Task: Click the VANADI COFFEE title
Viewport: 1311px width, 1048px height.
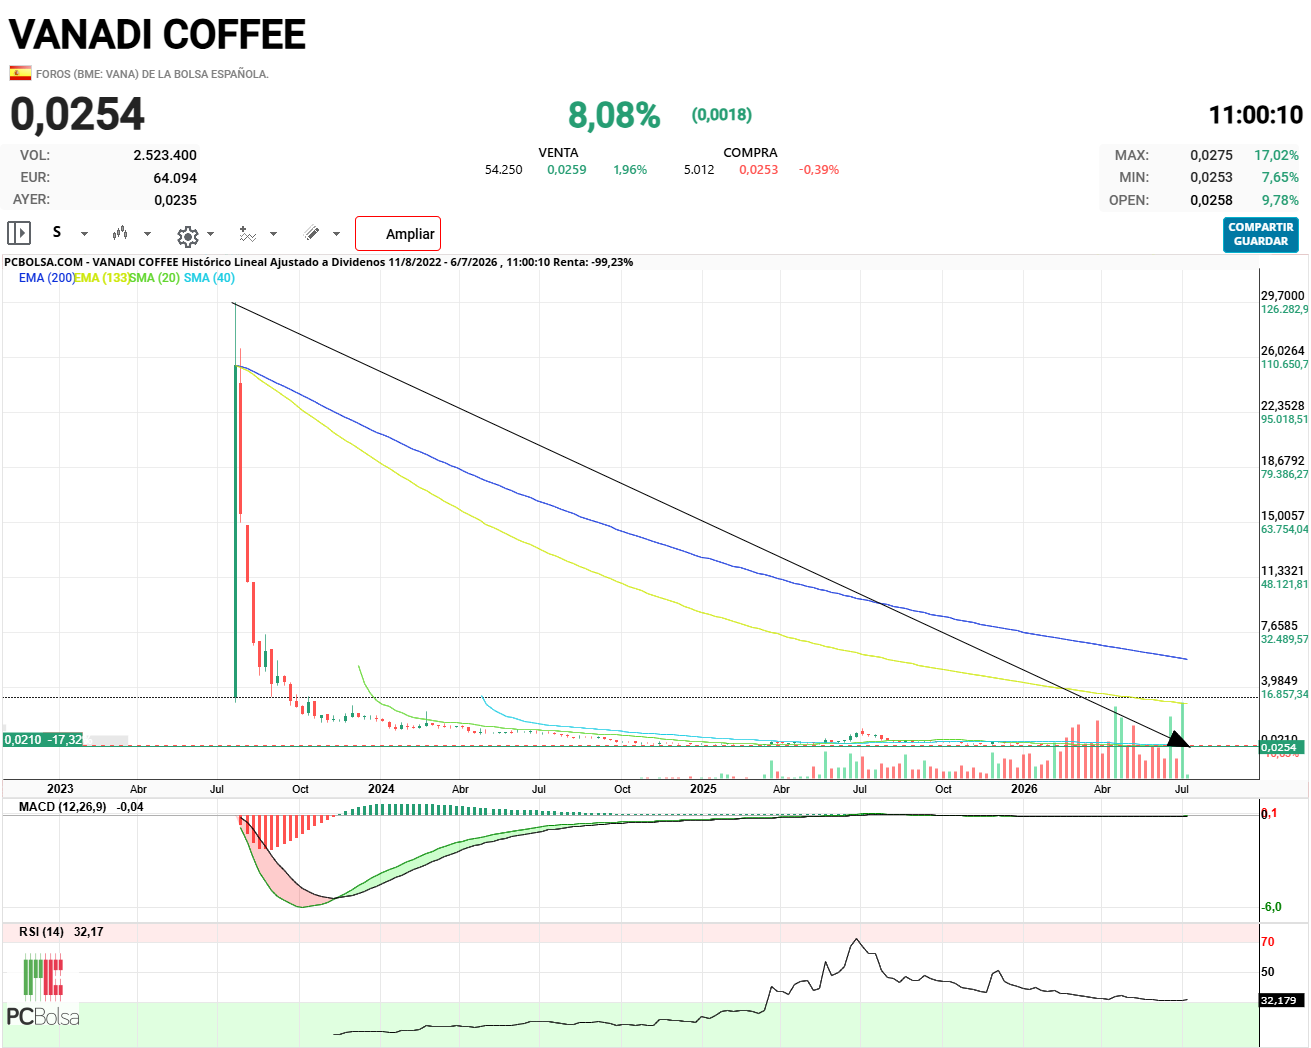Action: [157, 35]
